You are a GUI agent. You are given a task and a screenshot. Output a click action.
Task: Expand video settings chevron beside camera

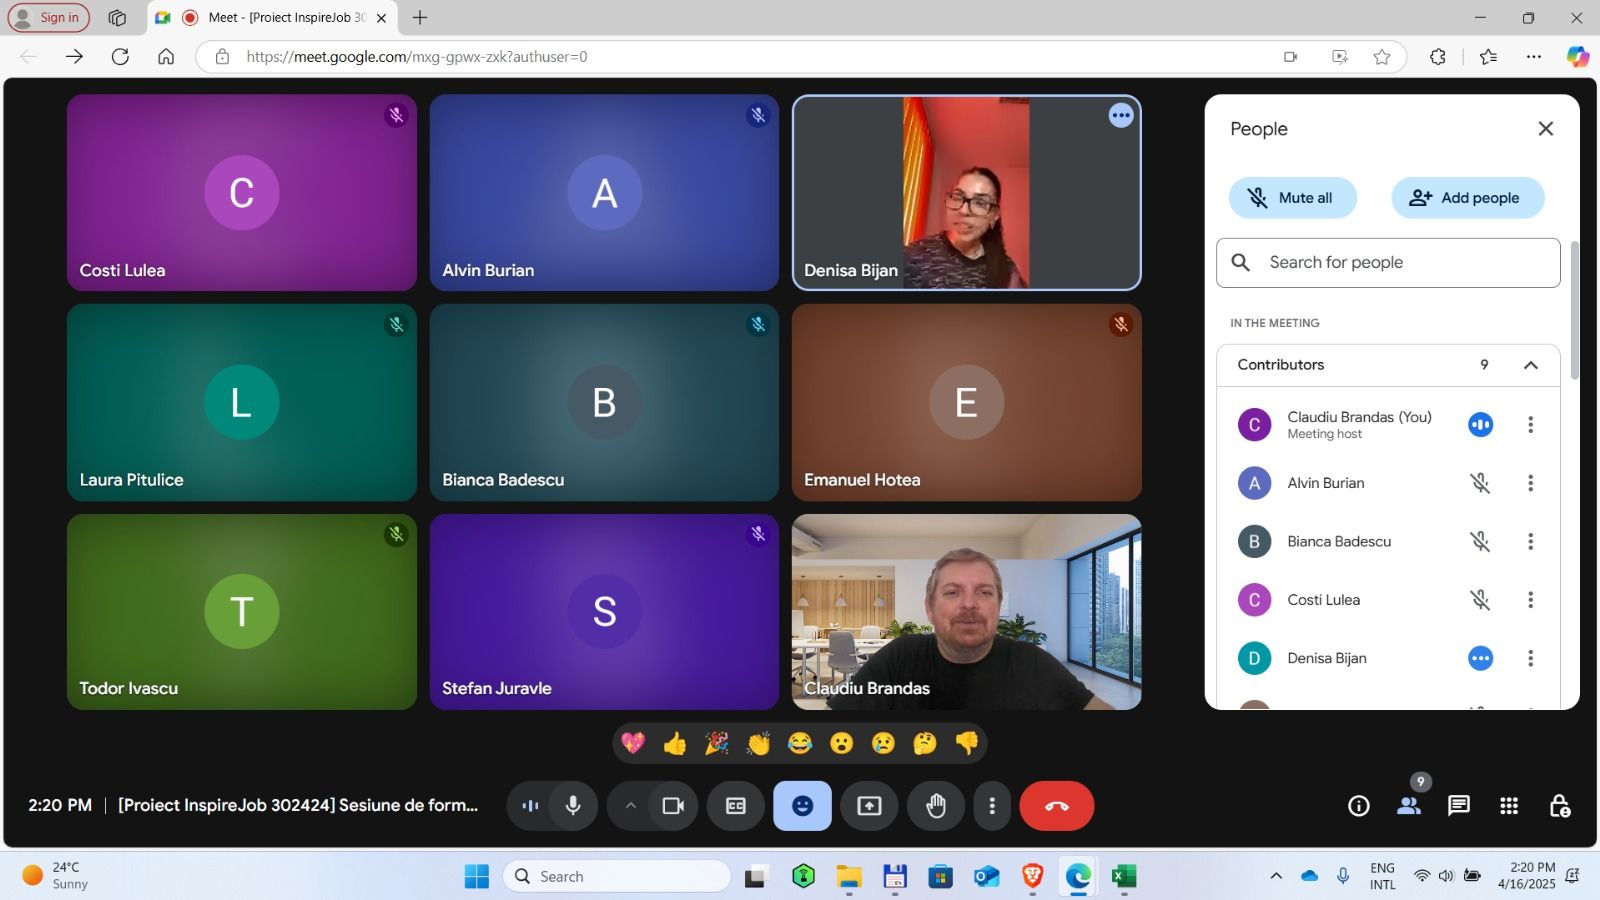(630, 806)
